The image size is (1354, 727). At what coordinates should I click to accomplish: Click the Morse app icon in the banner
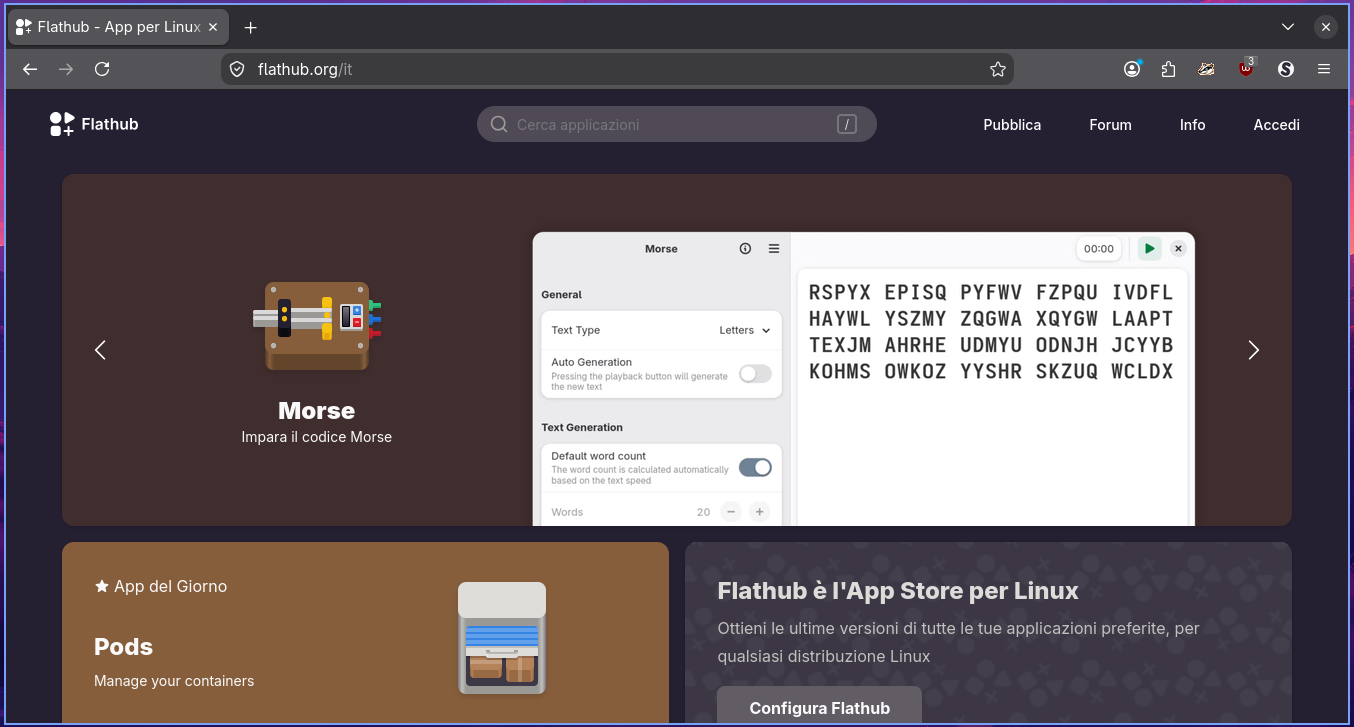coord(317,327)
